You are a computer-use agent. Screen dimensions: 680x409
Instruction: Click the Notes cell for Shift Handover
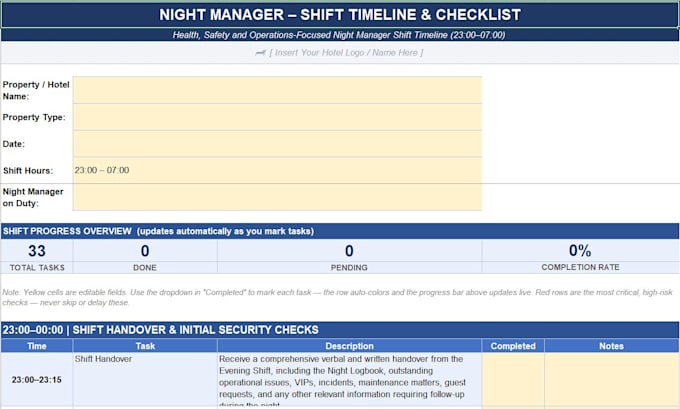coord(611,379)
